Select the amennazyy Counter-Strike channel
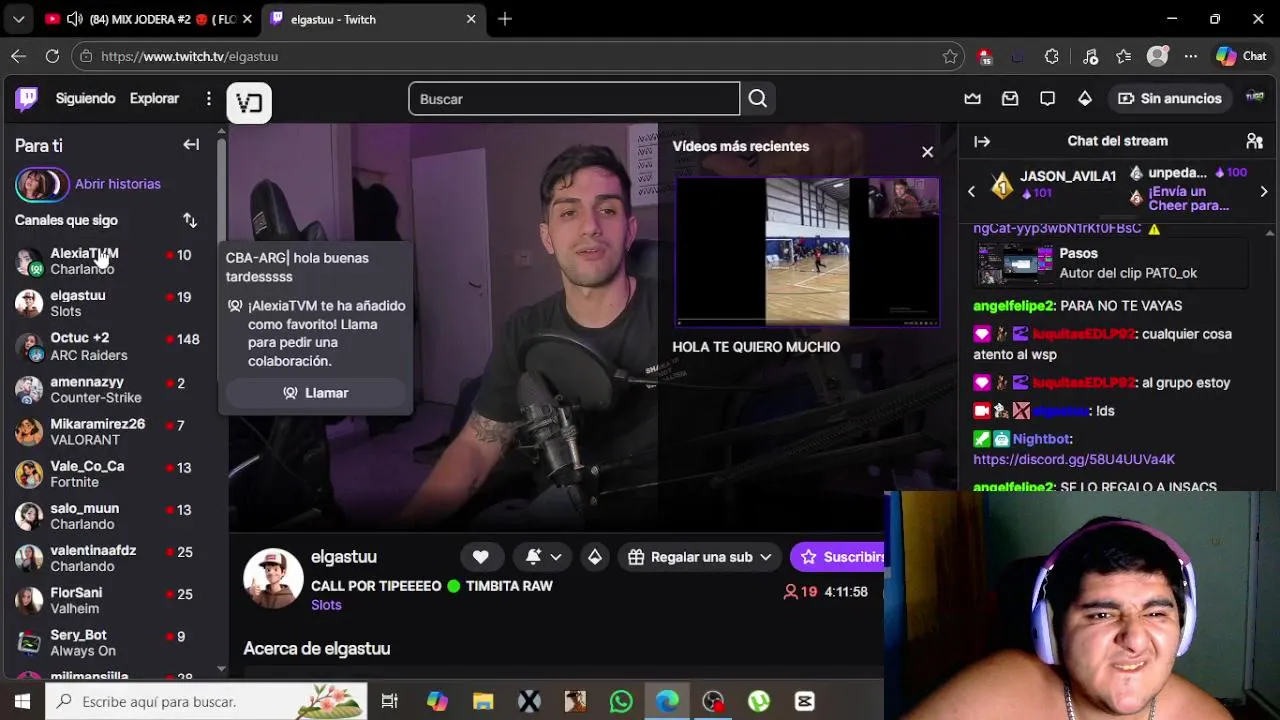Screen dimensions: 1280x720 tap(108, 389)
